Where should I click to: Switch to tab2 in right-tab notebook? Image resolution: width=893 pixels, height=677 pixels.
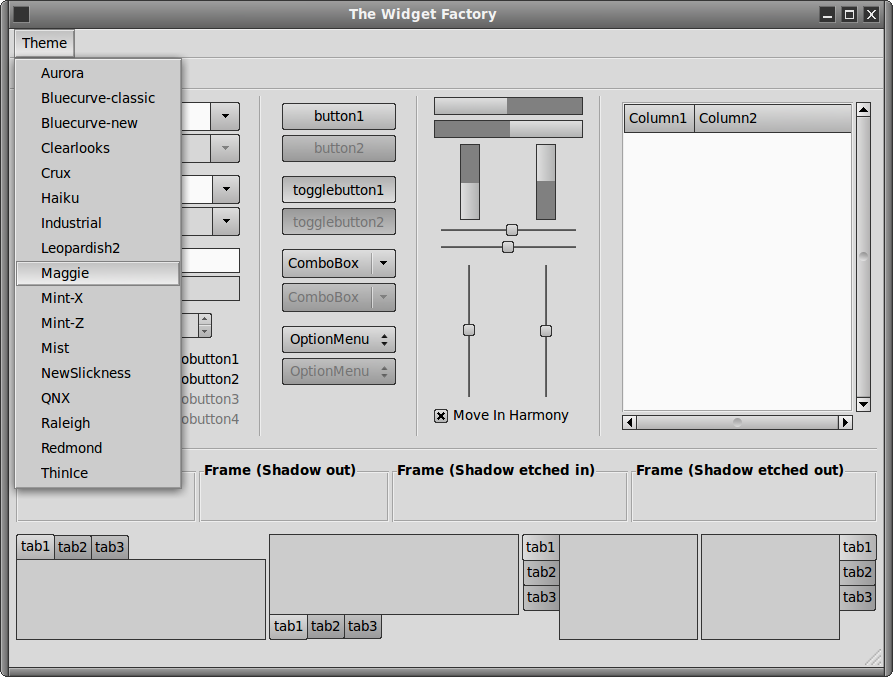858,572
